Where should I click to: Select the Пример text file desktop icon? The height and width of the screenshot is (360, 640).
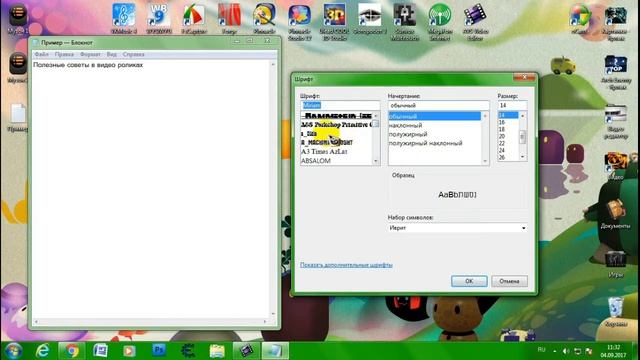coord(18,118)
